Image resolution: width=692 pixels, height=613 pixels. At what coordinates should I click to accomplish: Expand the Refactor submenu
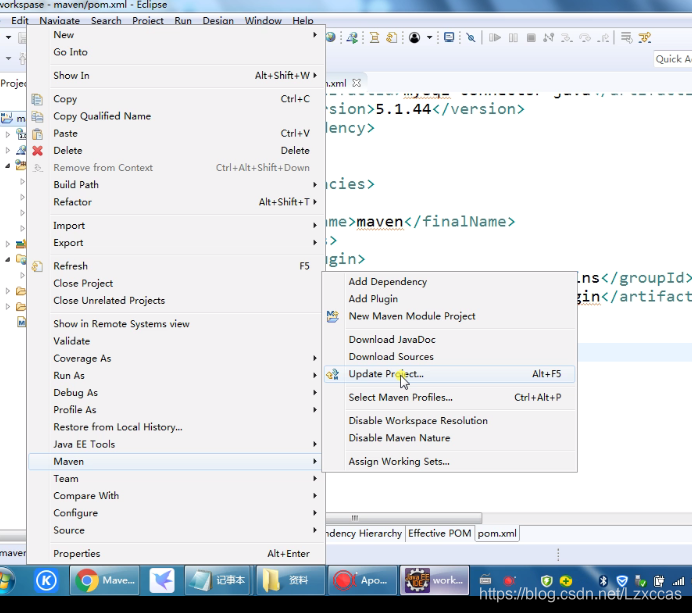point(315,202)
